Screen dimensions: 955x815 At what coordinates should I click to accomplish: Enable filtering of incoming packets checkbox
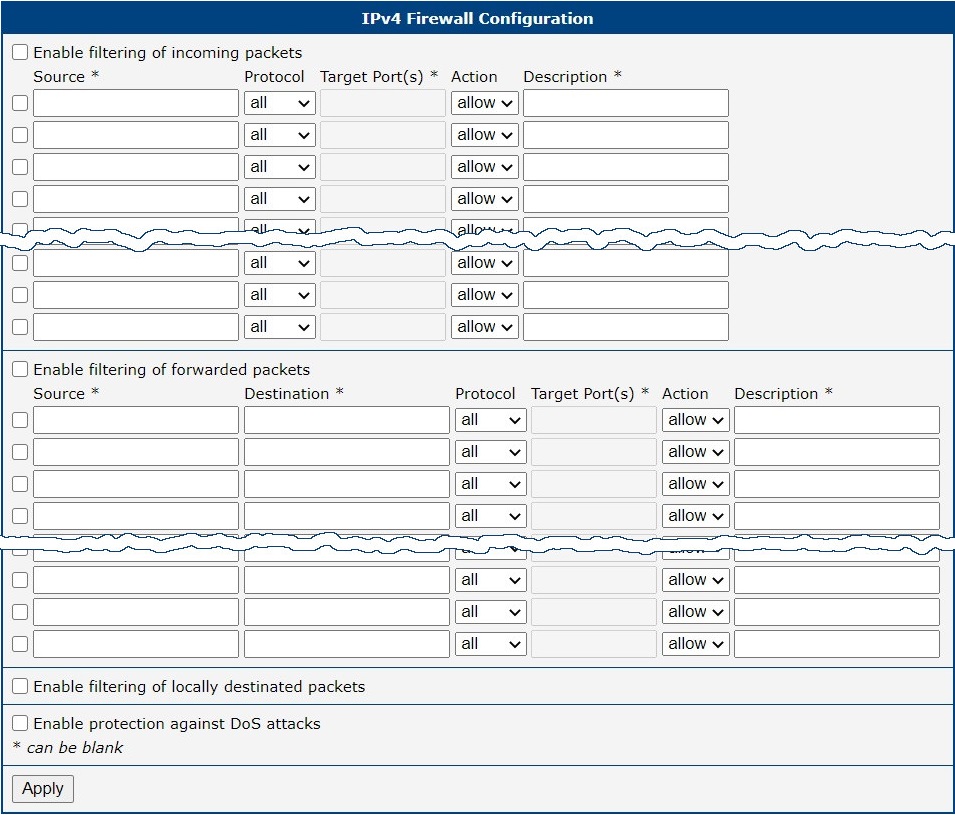(x=20, y=52)
